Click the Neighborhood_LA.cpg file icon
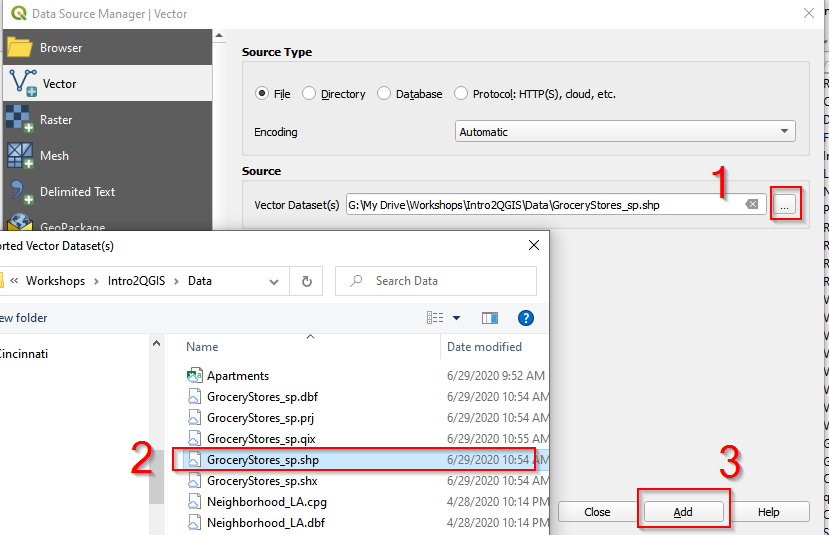 (x=195, y=502)
